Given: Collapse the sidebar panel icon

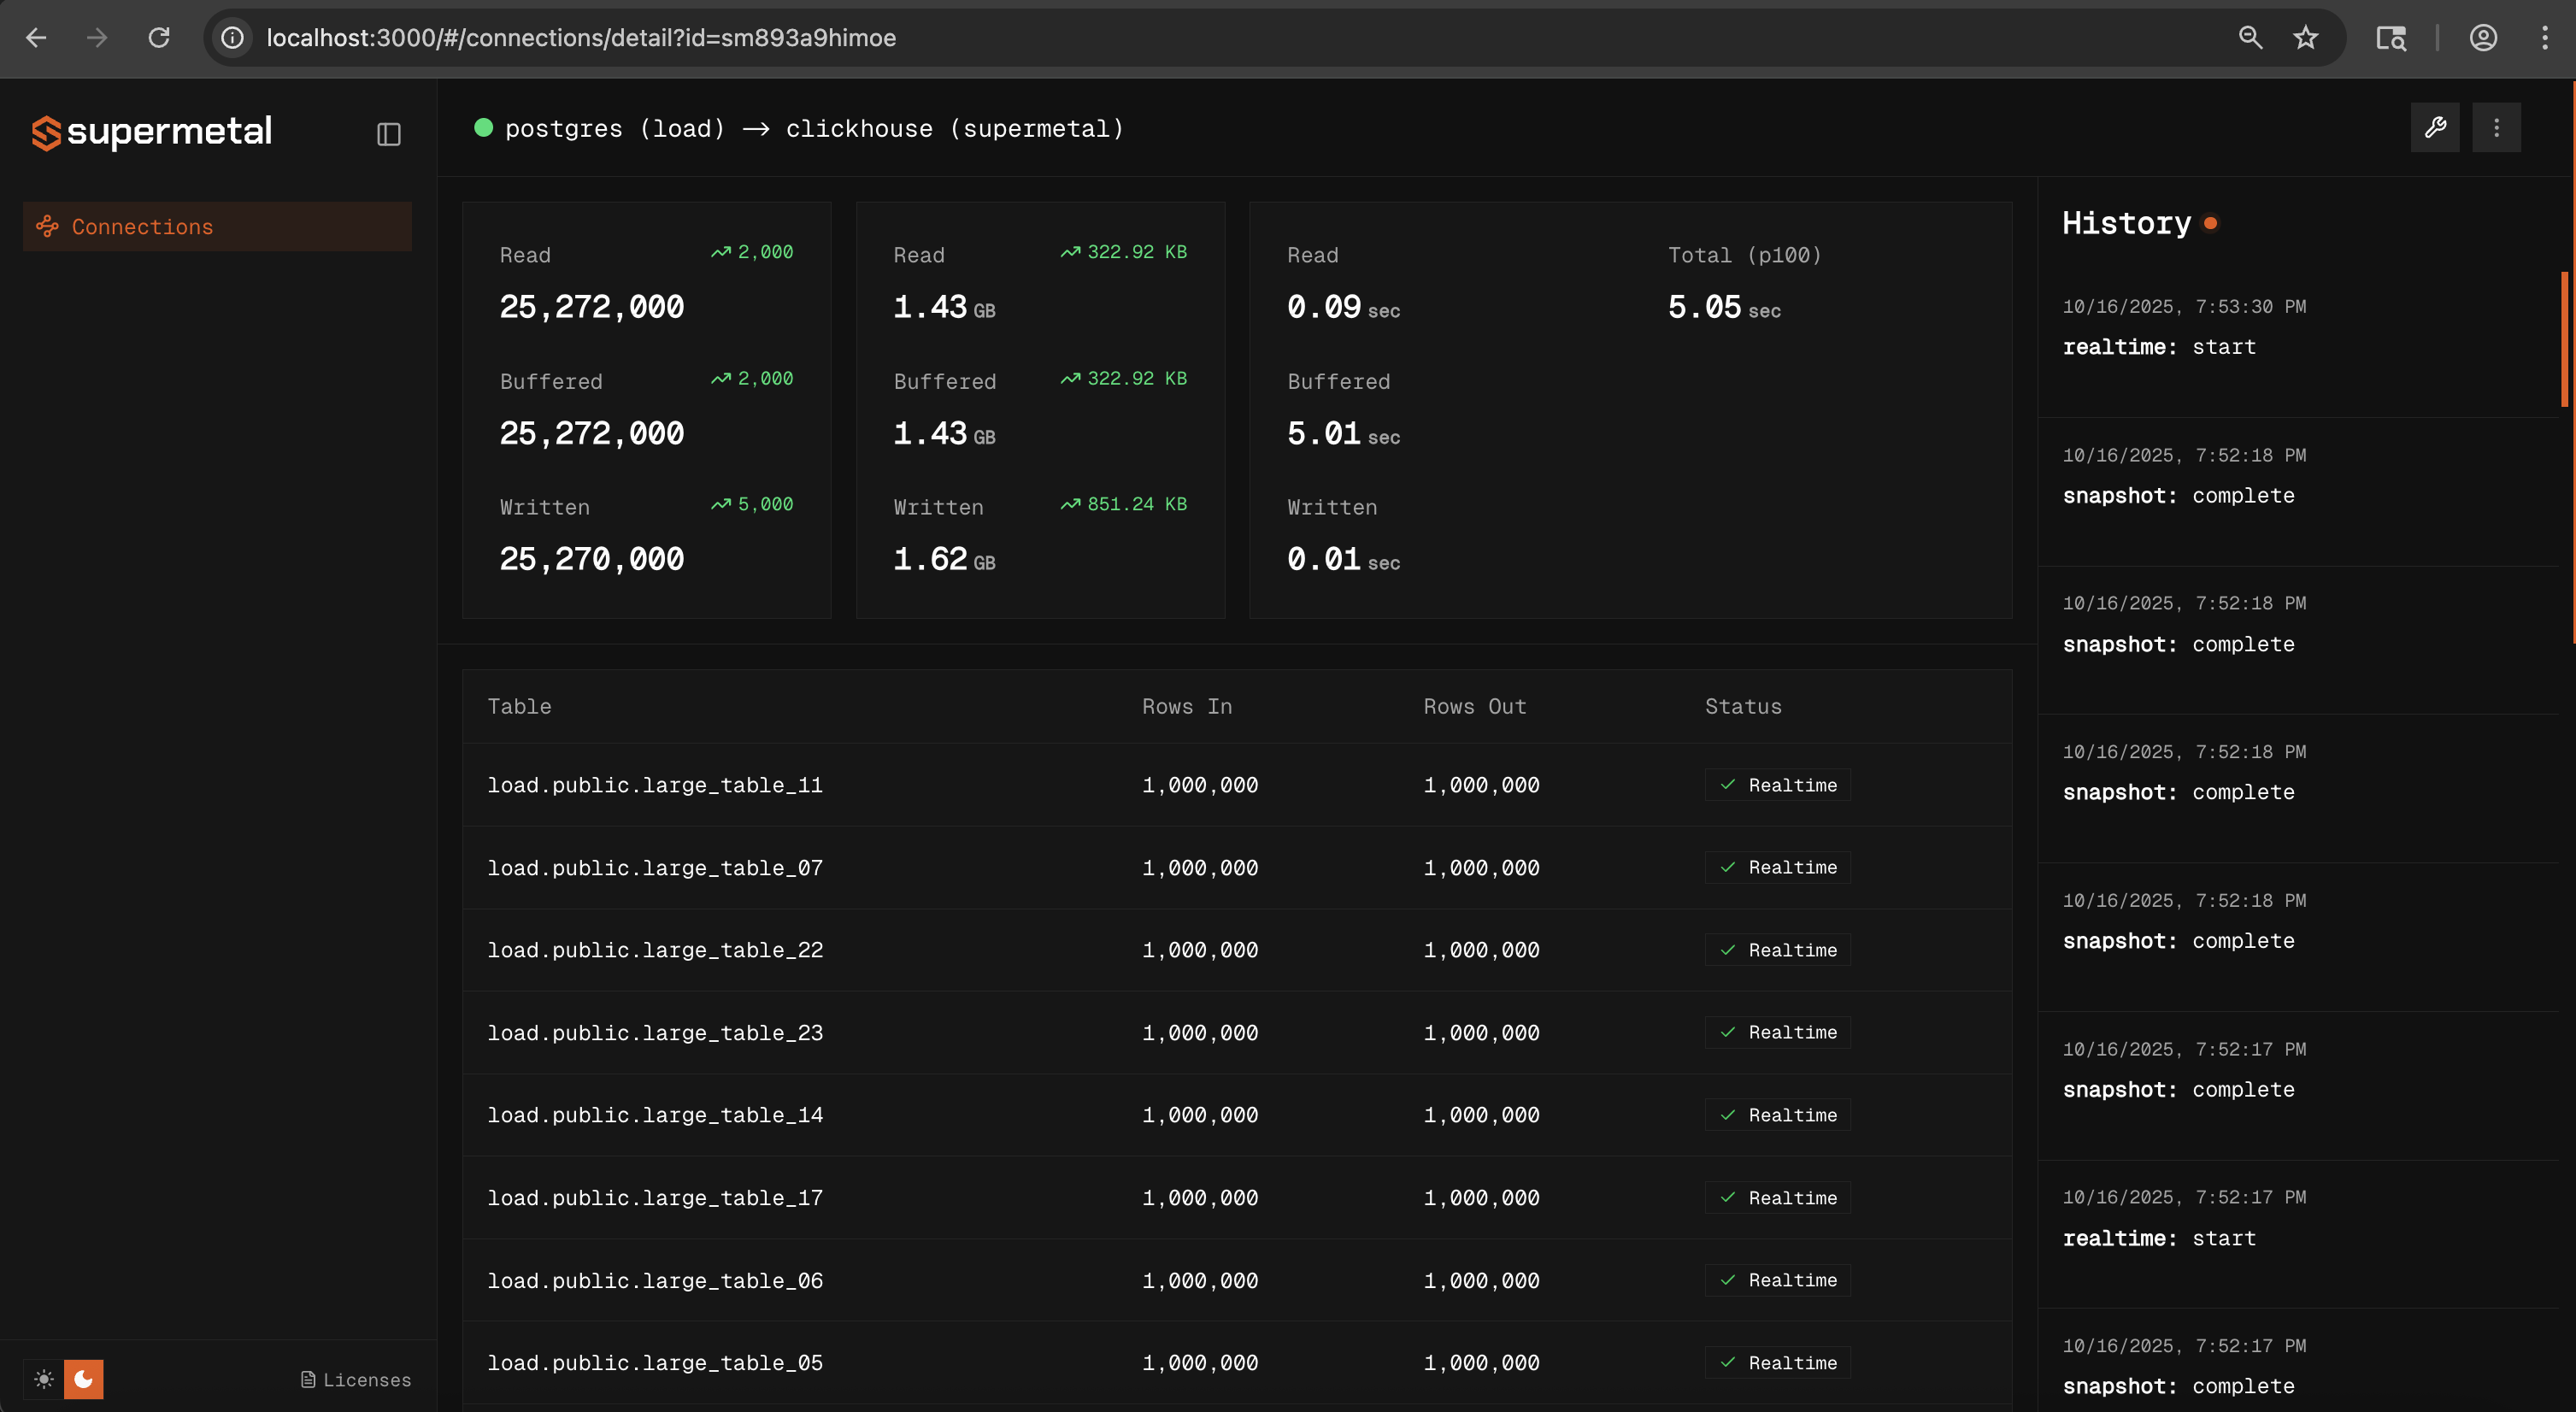Looking at the screenshot, I should [x=389, y=134].
